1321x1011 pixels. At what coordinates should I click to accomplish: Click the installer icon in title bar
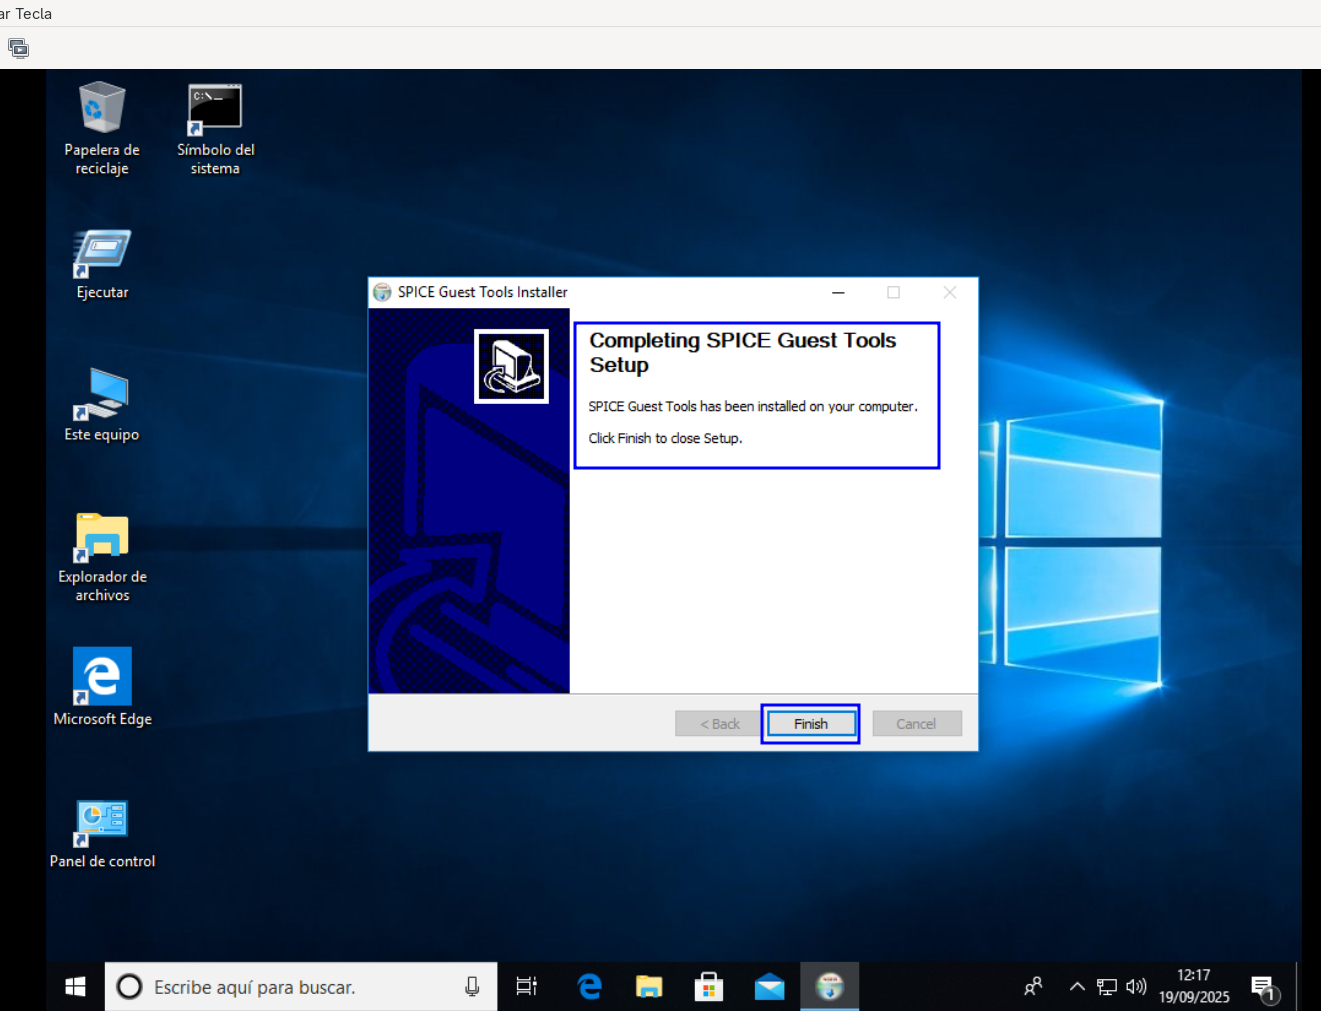(382, 292)
